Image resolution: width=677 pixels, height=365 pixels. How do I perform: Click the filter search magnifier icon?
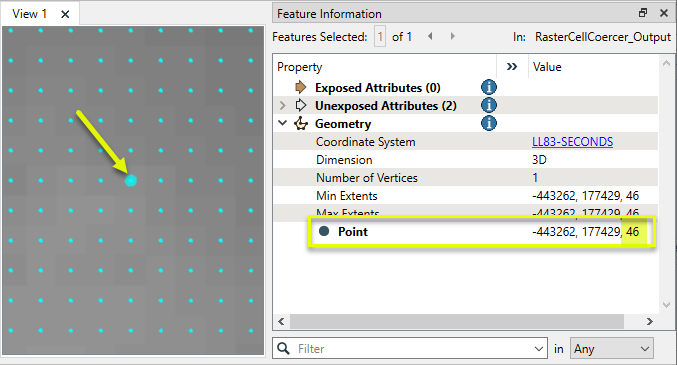click(x=283, y=348)
